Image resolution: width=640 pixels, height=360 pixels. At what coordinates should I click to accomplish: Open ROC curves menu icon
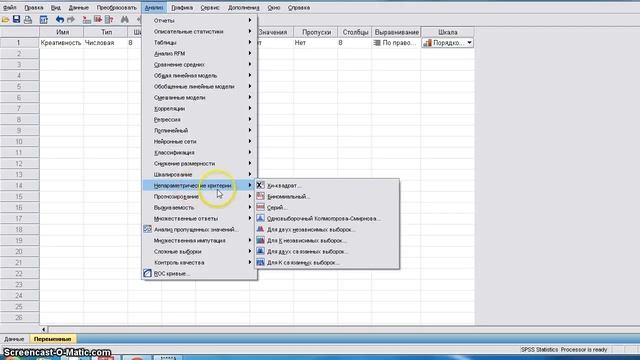[x=147, y=273]
